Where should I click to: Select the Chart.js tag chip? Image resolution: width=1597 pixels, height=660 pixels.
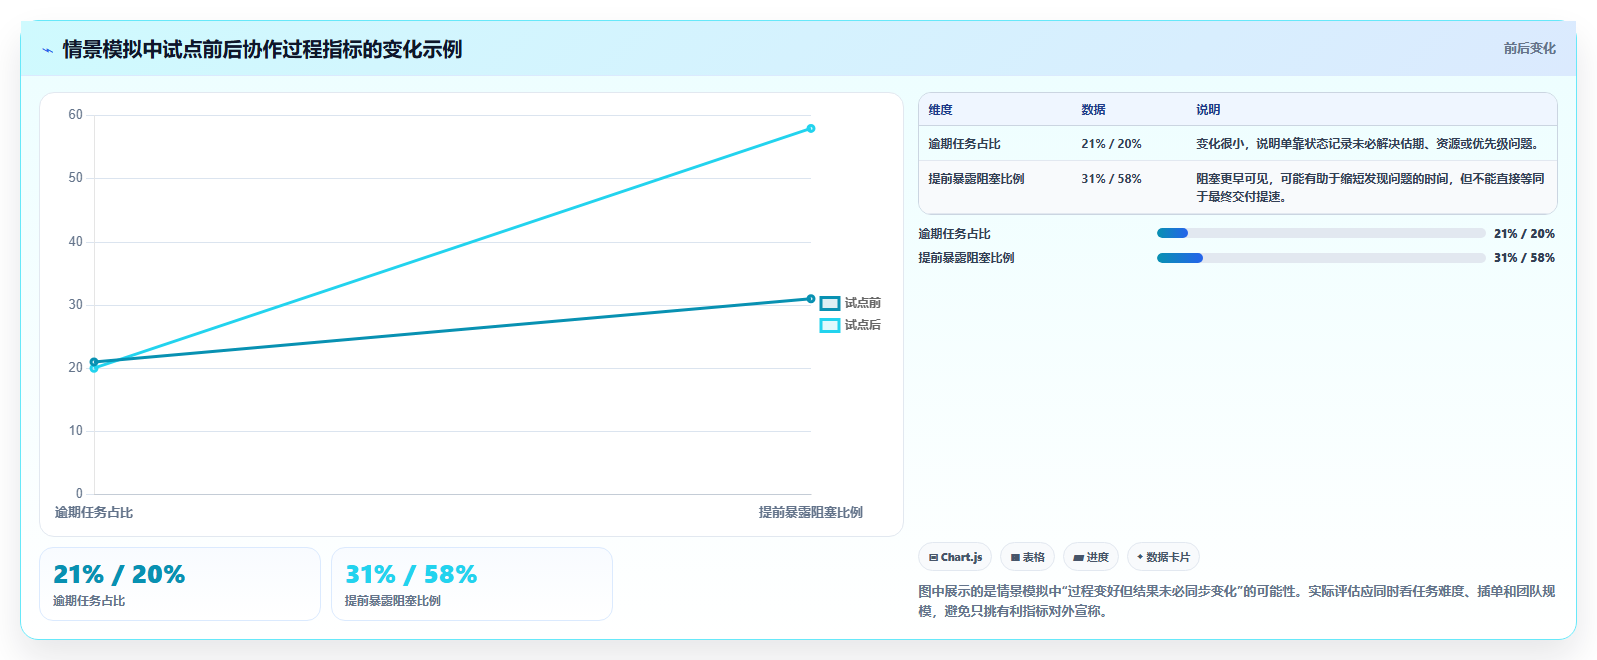(x=955, y=557)
